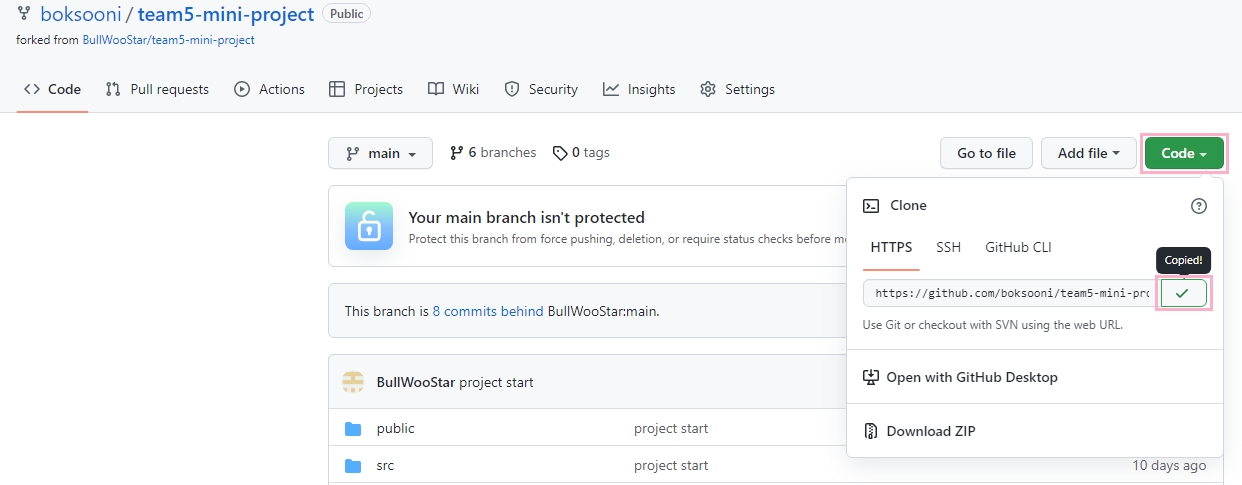Switch to the SSH clone tab
This screenshot has width=1242, height=485.
coord(948,247)
